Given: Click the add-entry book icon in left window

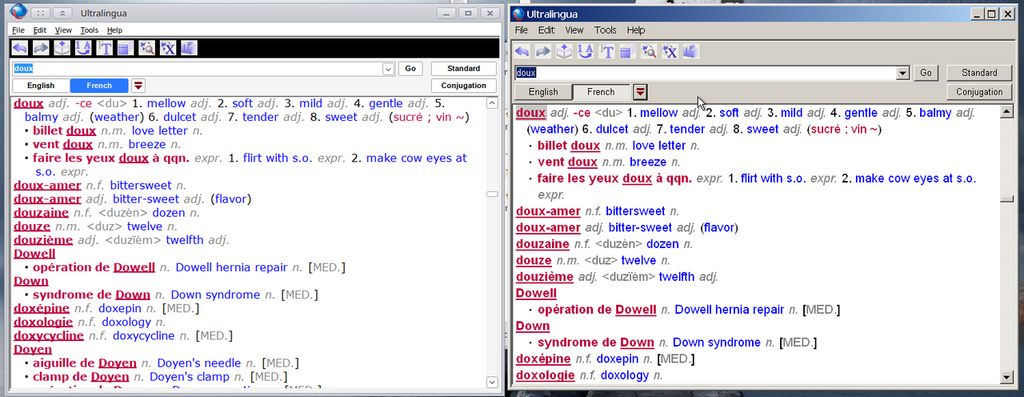Looking at the screenshot, I should pos(62,48).
